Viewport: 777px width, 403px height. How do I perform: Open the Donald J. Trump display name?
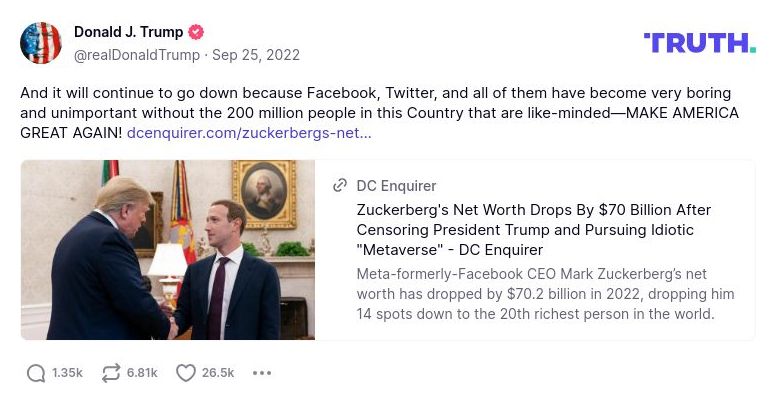(x=129, y=32)
